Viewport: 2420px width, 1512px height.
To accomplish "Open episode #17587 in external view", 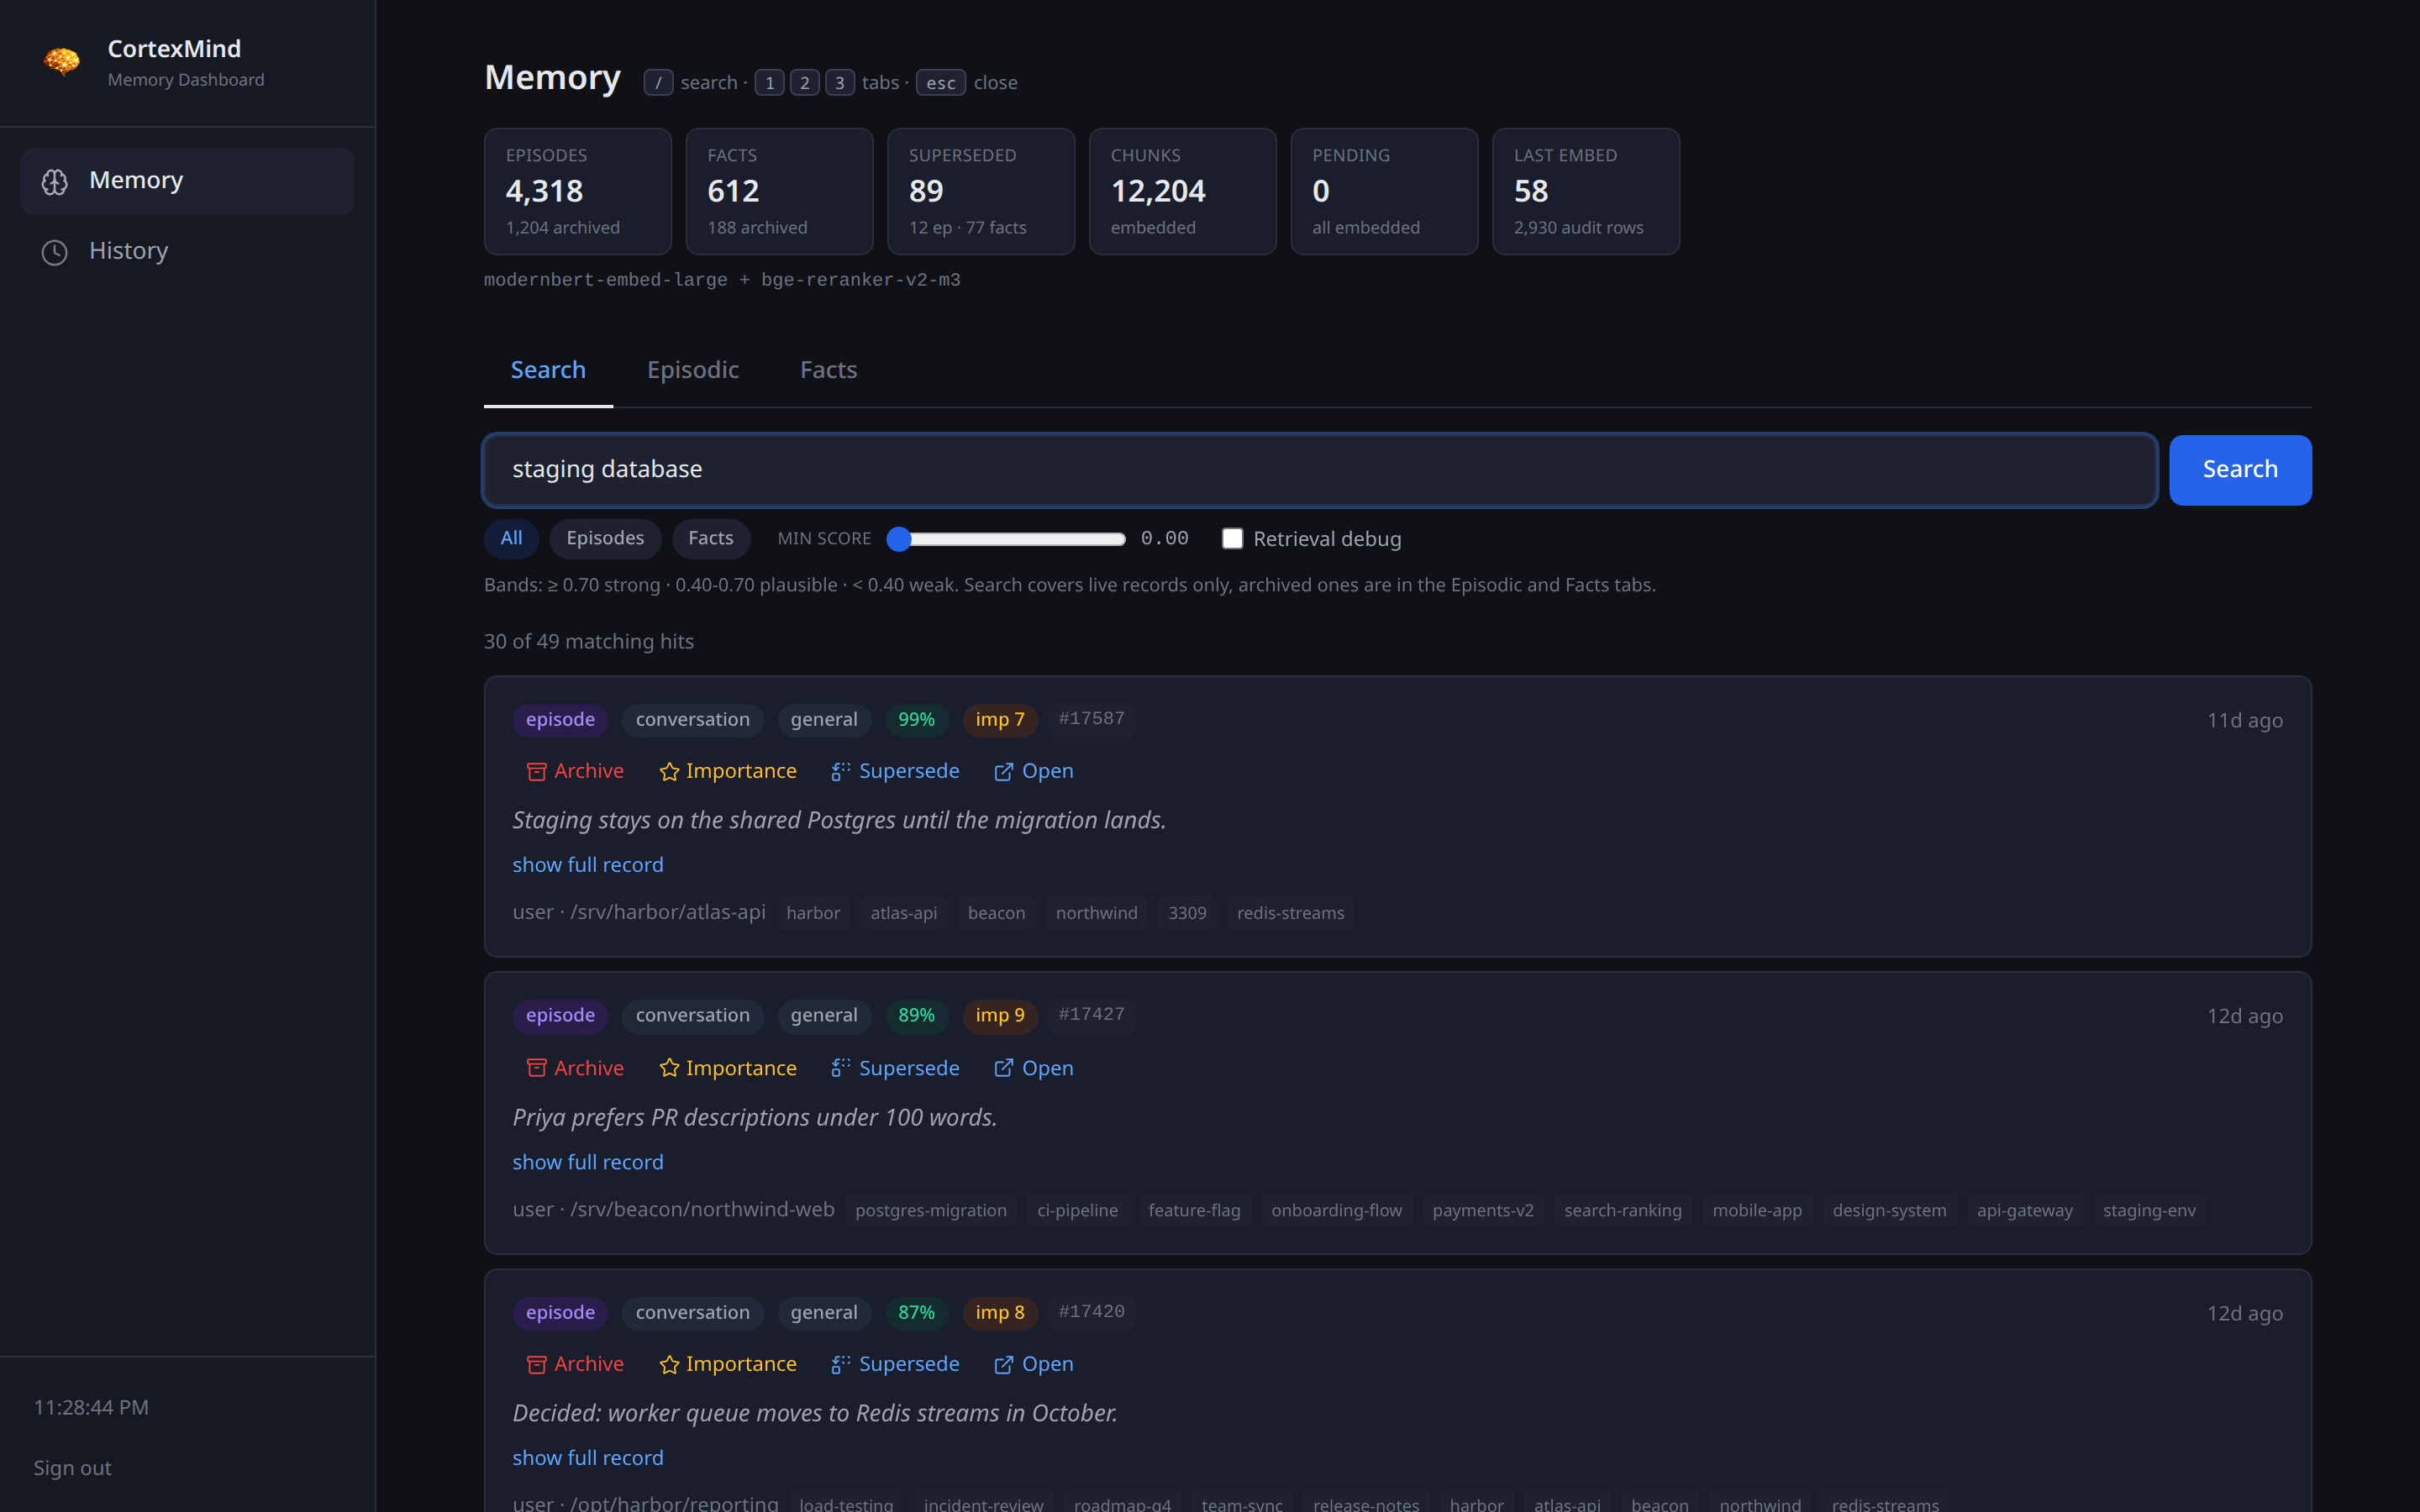I will click(1034, 771).
